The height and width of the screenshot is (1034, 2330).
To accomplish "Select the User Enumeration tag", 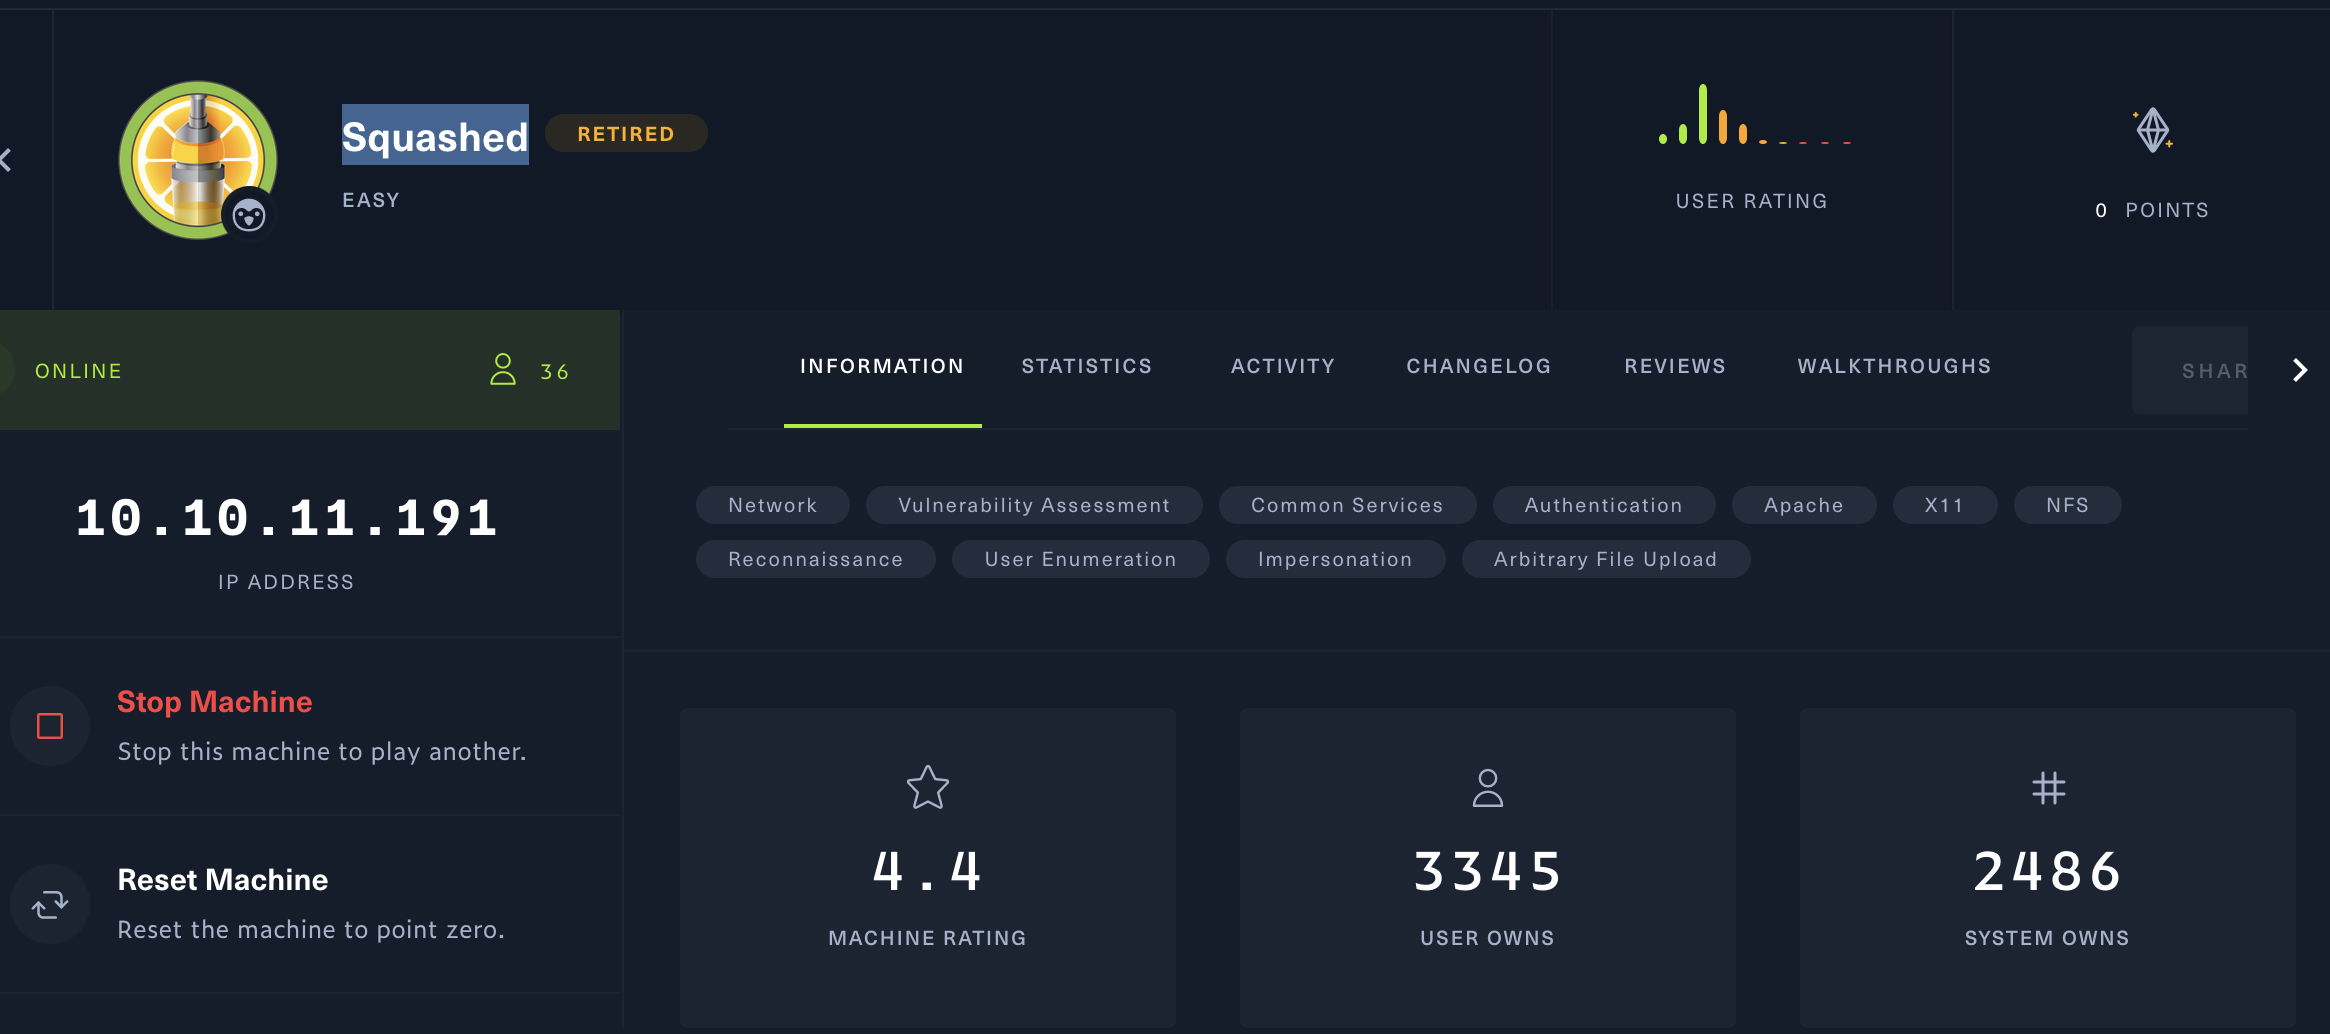I will [x=1081, y=559].
